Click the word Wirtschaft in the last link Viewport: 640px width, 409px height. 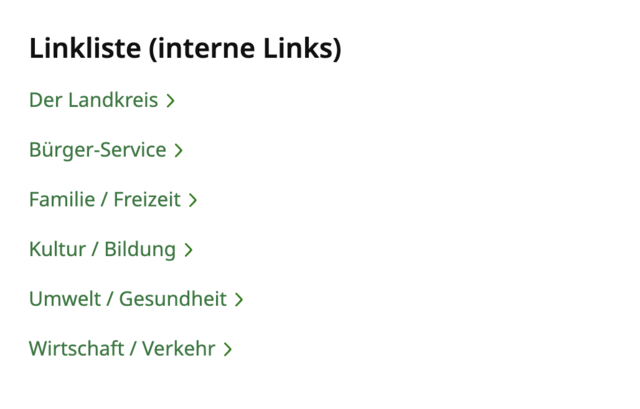coord(76,349)
